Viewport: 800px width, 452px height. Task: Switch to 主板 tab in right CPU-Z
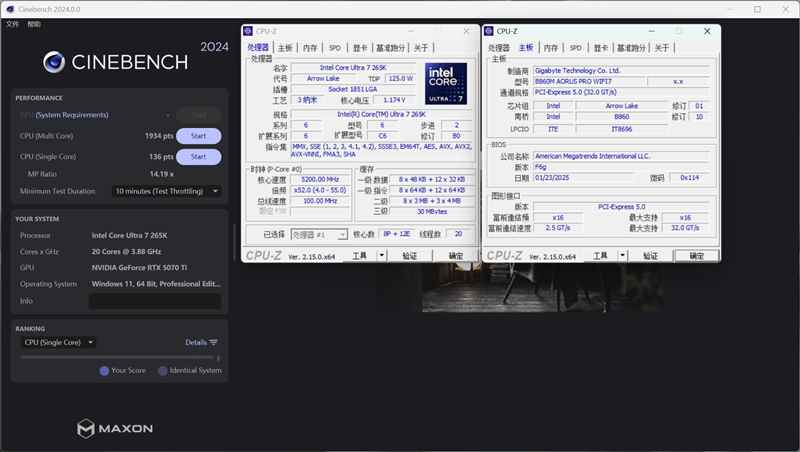coord(526,47)
